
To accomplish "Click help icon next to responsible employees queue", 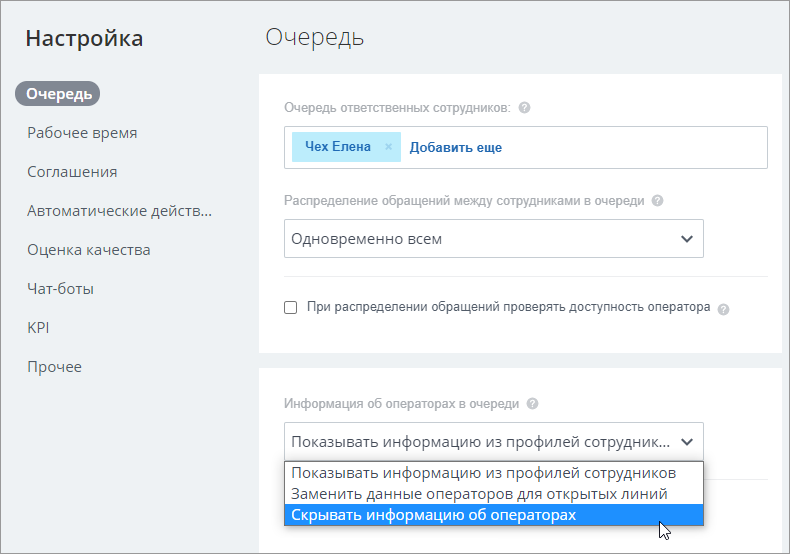I will [524, 107].
